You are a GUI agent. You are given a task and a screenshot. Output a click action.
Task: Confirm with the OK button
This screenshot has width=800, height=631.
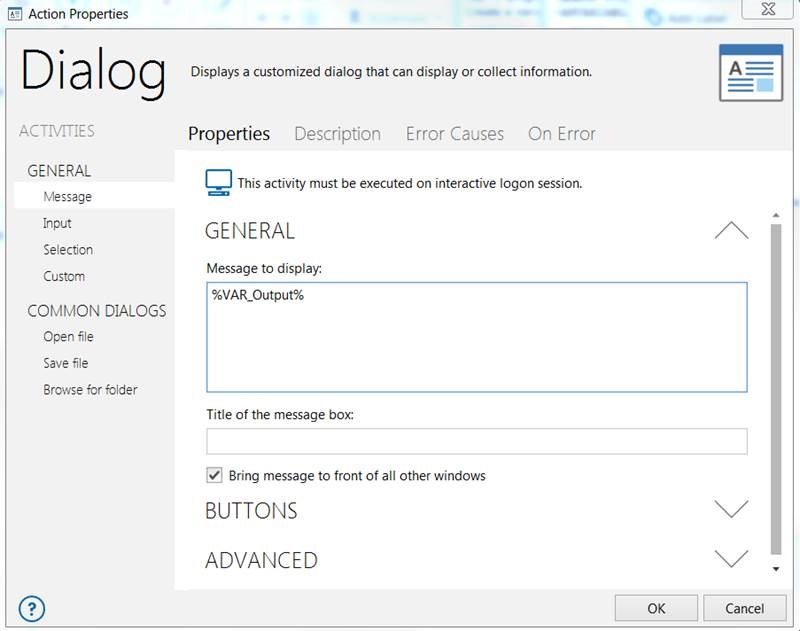click(656, 608)
